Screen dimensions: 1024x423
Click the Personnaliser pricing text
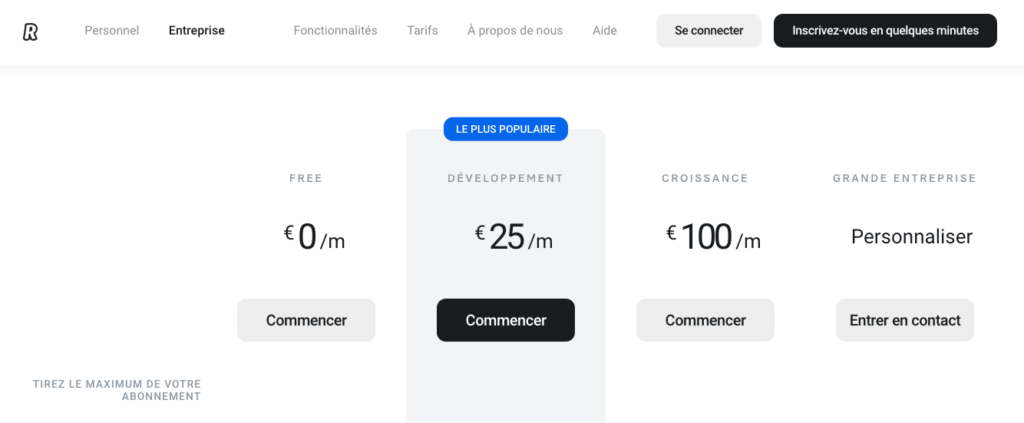[x=911, y=237]
